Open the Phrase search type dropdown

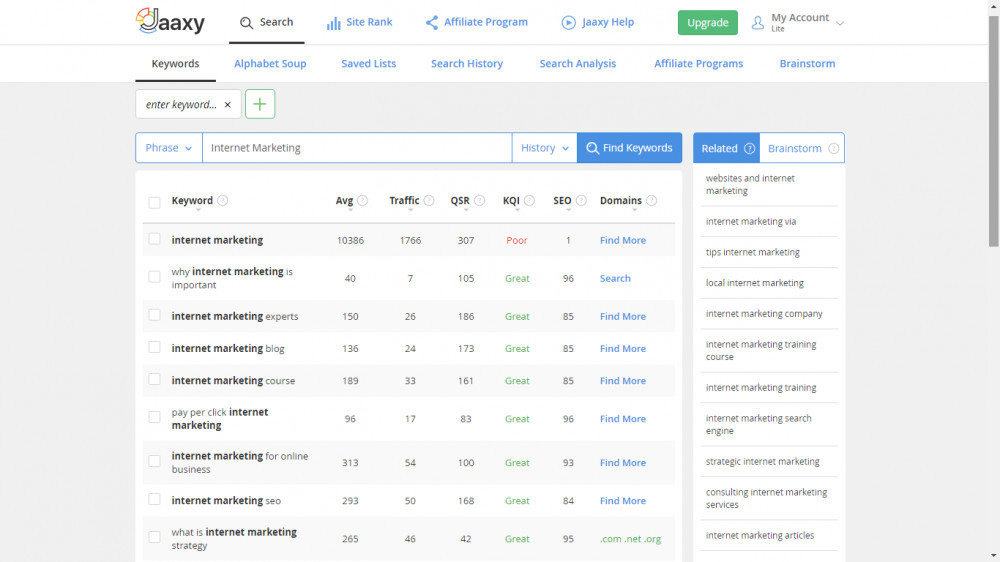169,148
